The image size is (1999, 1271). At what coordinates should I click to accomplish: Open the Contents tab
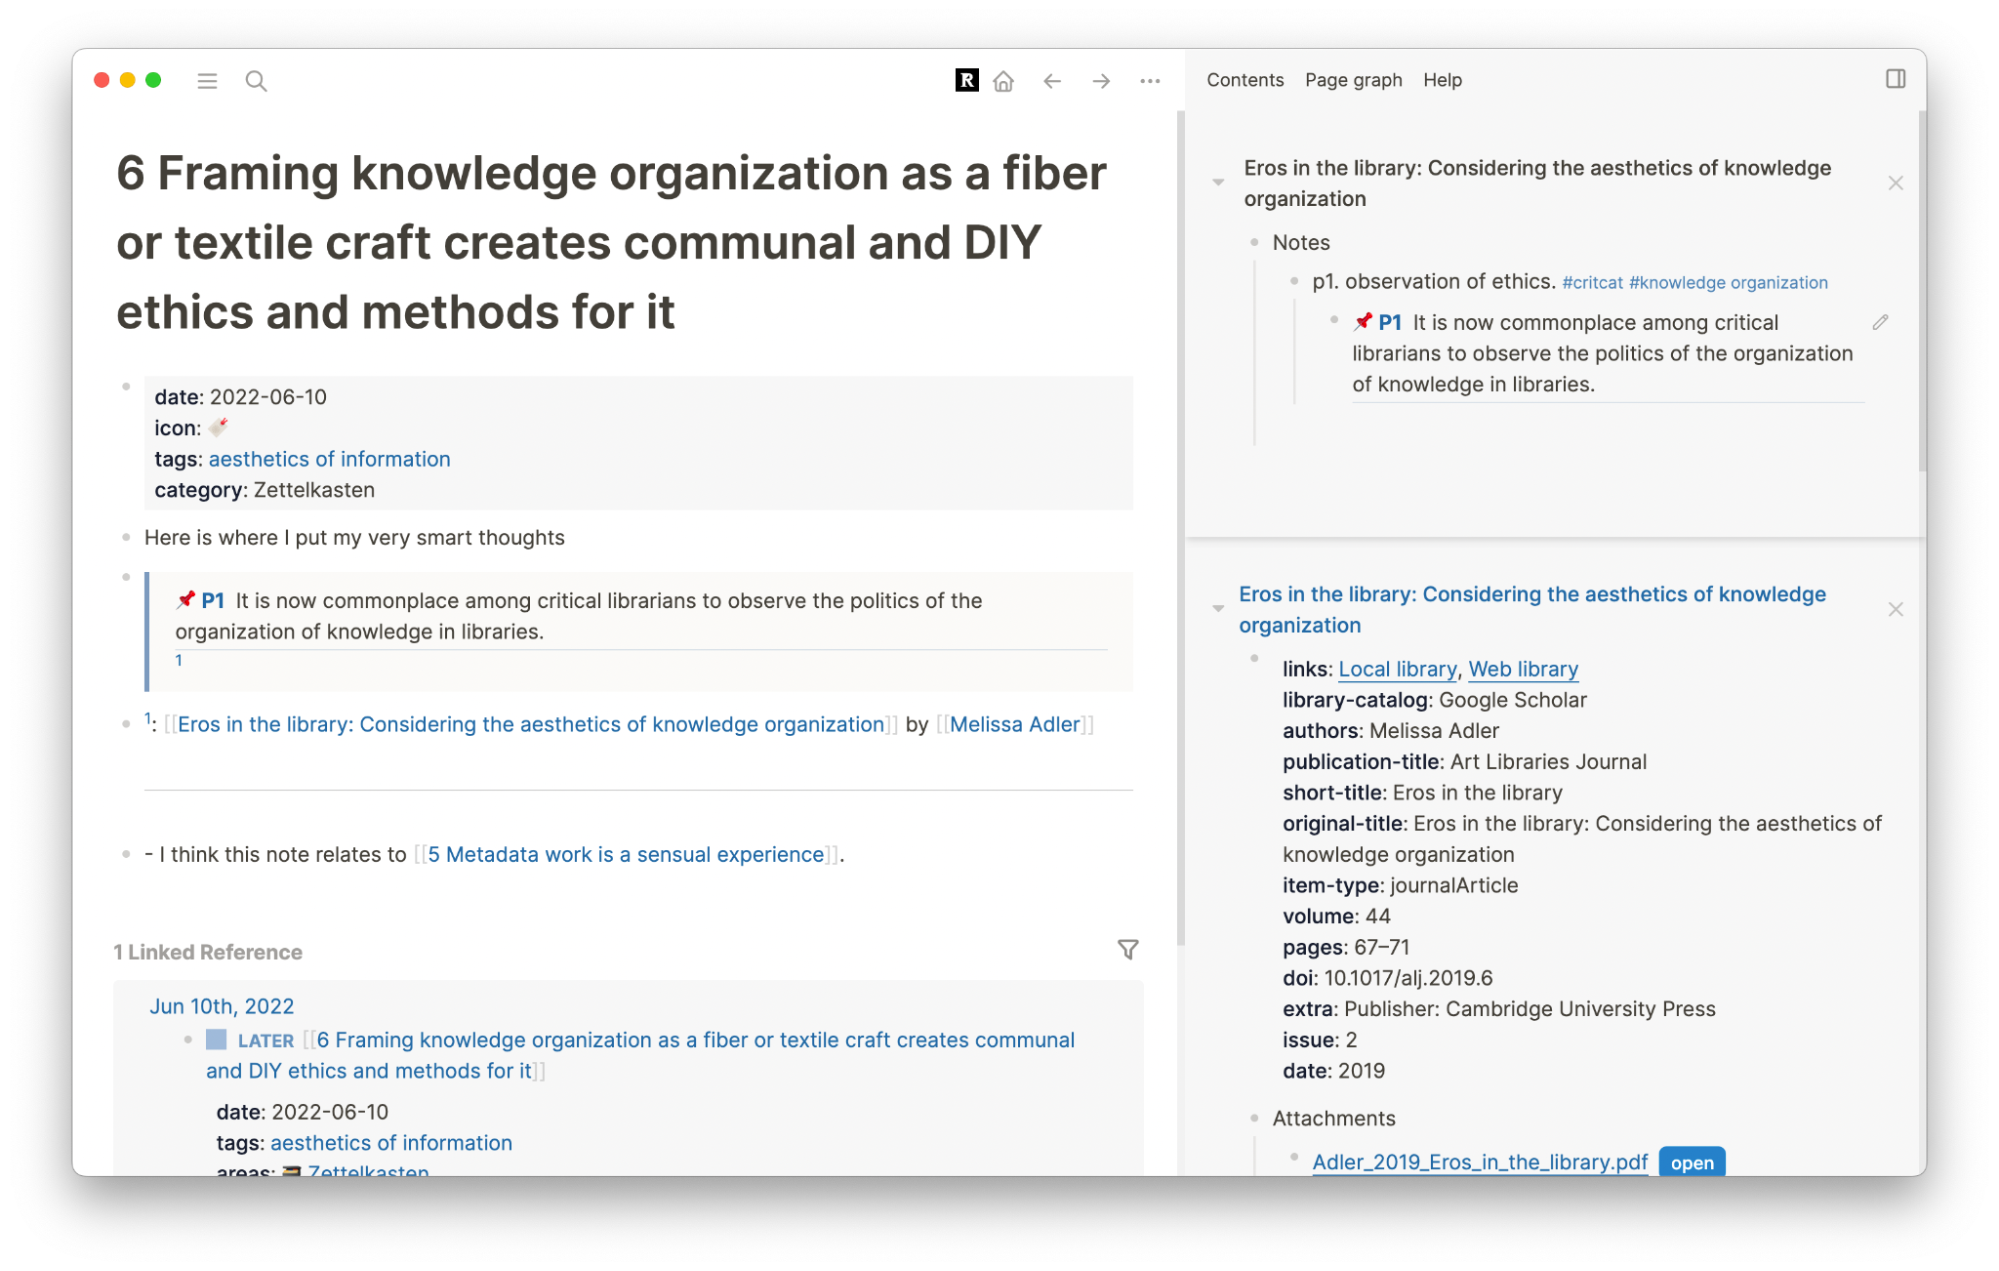tap(1244, 80)
